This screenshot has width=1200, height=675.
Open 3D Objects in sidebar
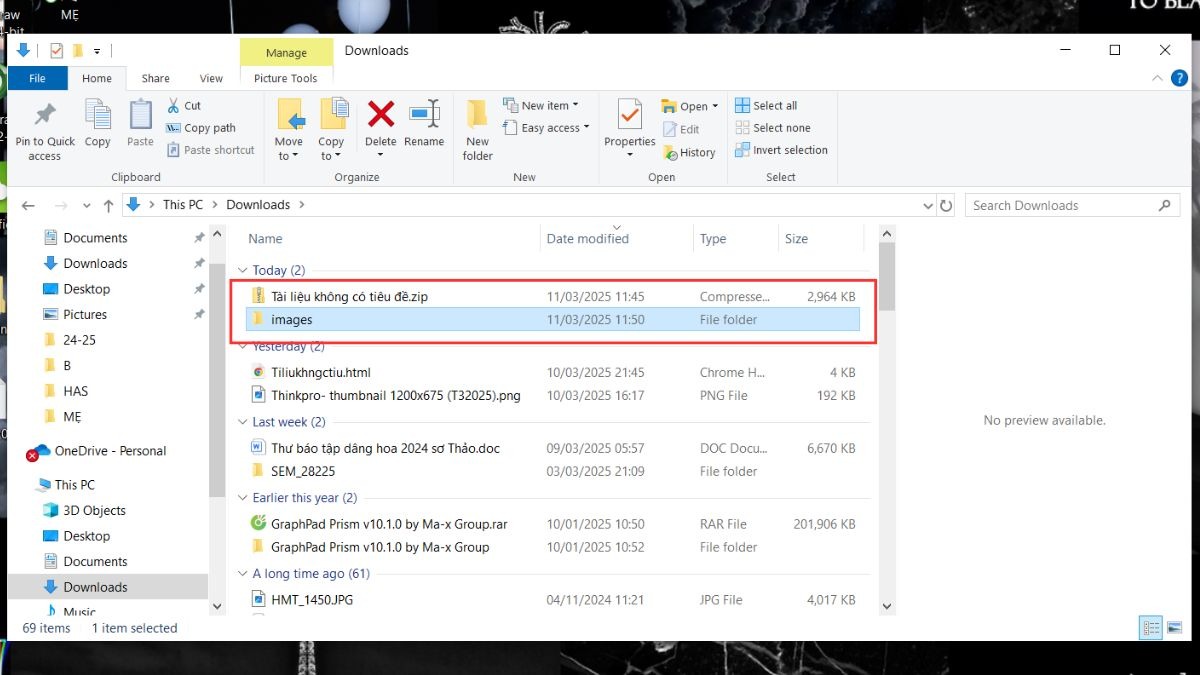94,510
